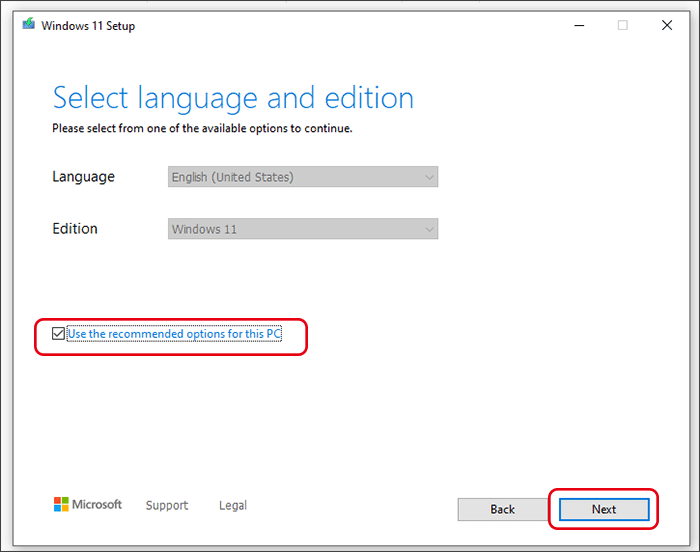
Task: Click the arrow on the Edition combo box
Action: point(429,229)
